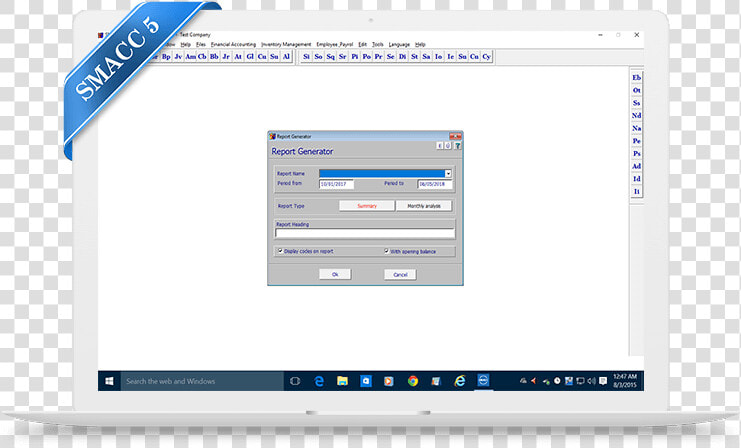Image resolution: width=741 pixels, height=448 pixels.
Task: Click the Na button in right sidebar
Action: coord(637,128)
